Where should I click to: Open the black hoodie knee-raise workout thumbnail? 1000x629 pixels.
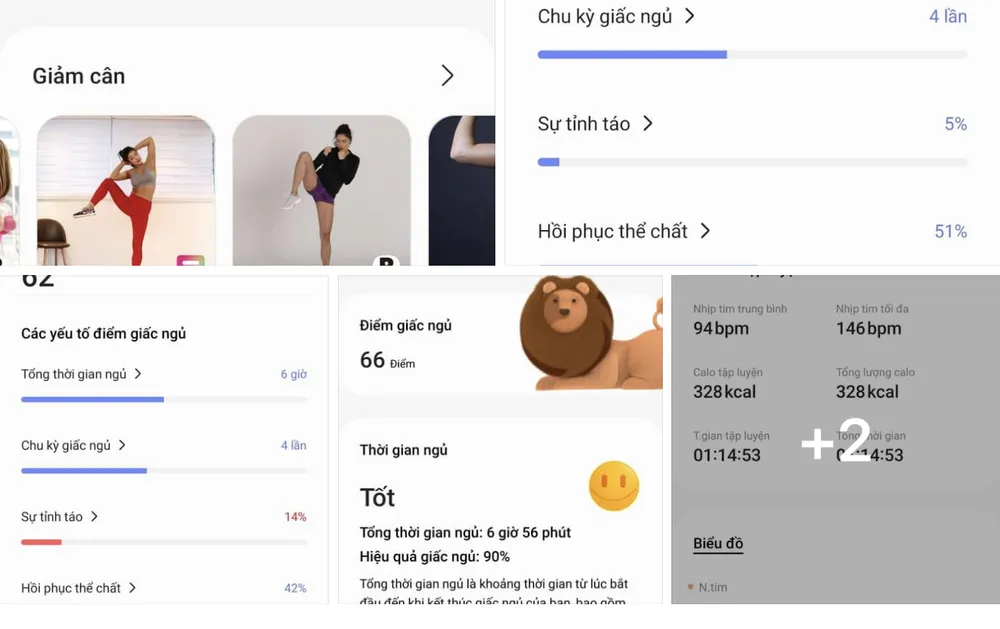(x=321, y=190)
